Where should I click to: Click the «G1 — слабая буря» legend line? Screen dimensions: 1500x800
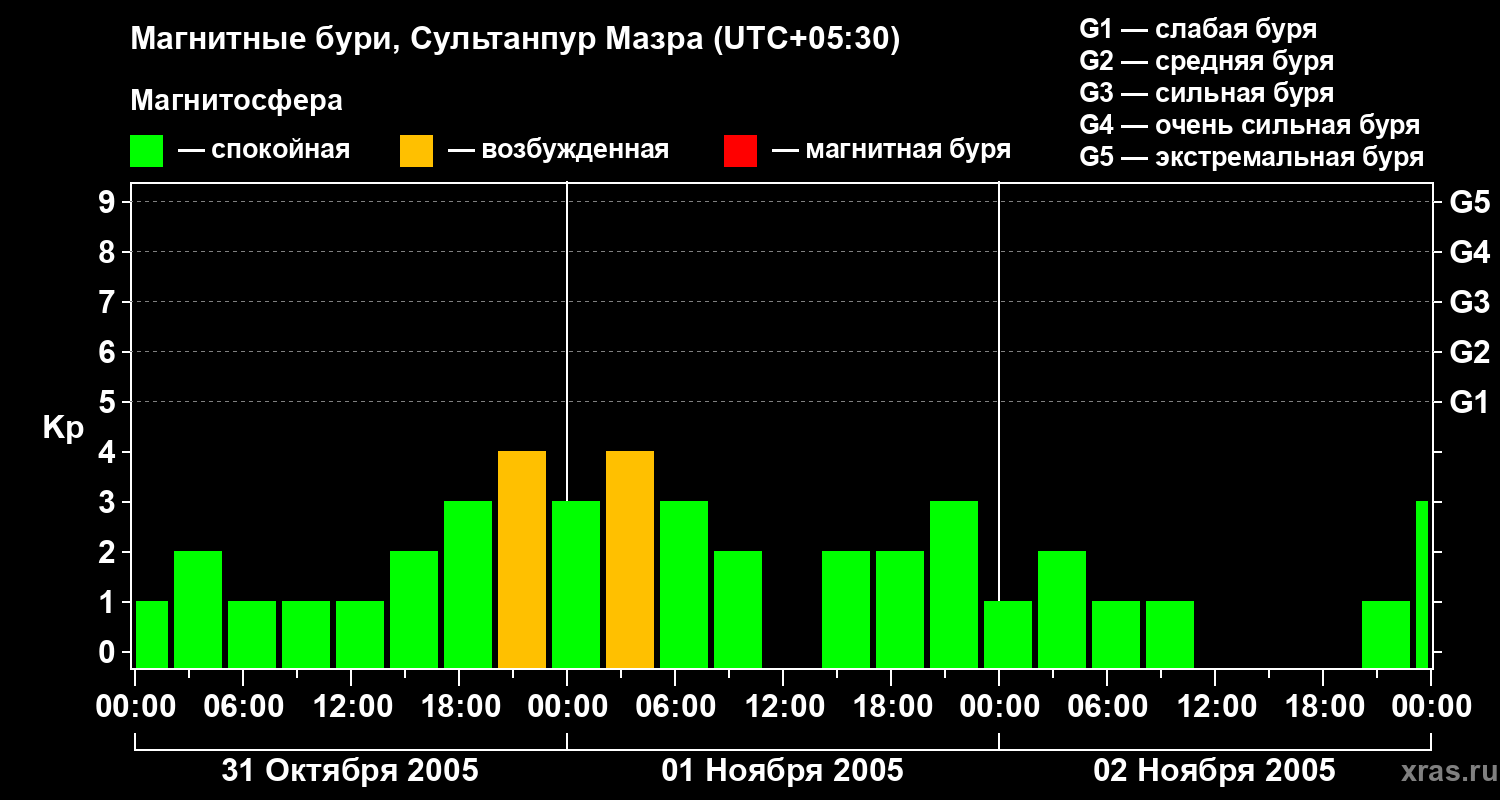[x=1198, y=28]
